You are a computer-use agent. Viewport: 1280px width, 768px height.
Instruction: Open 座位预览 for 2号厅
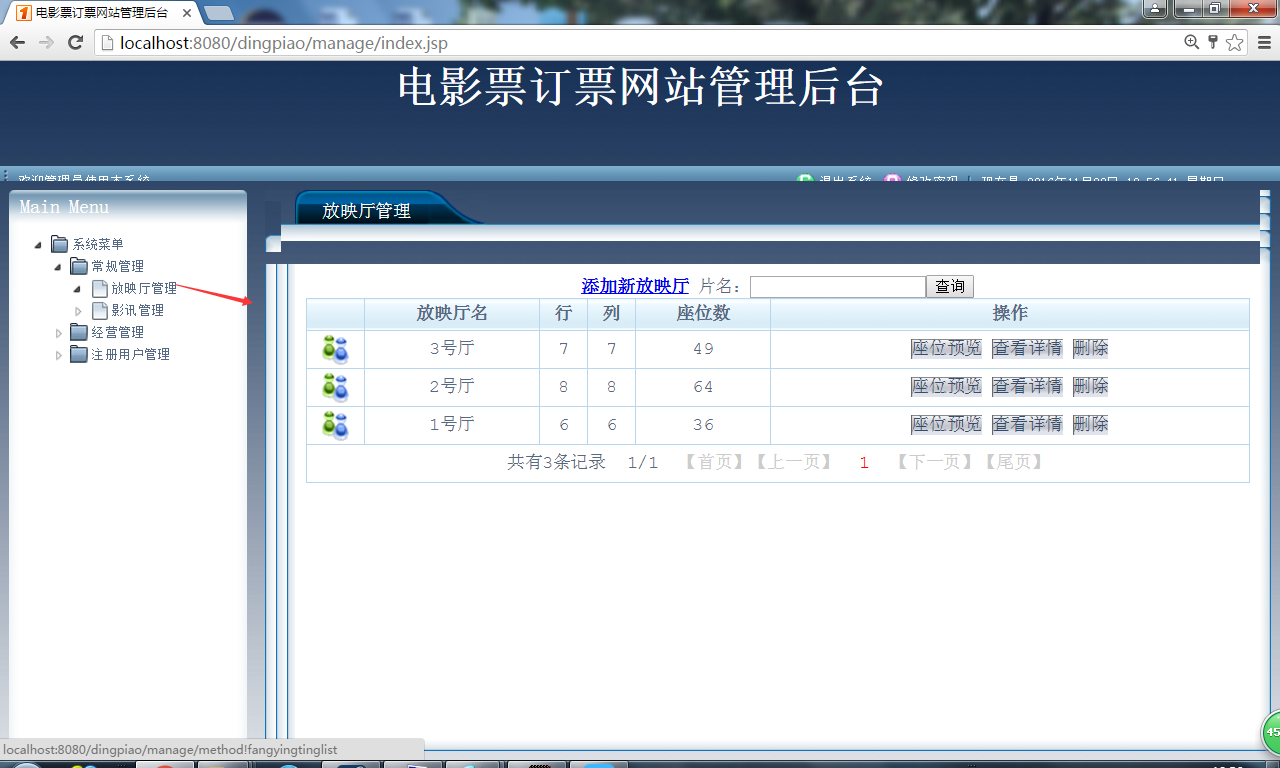(946, 386)
